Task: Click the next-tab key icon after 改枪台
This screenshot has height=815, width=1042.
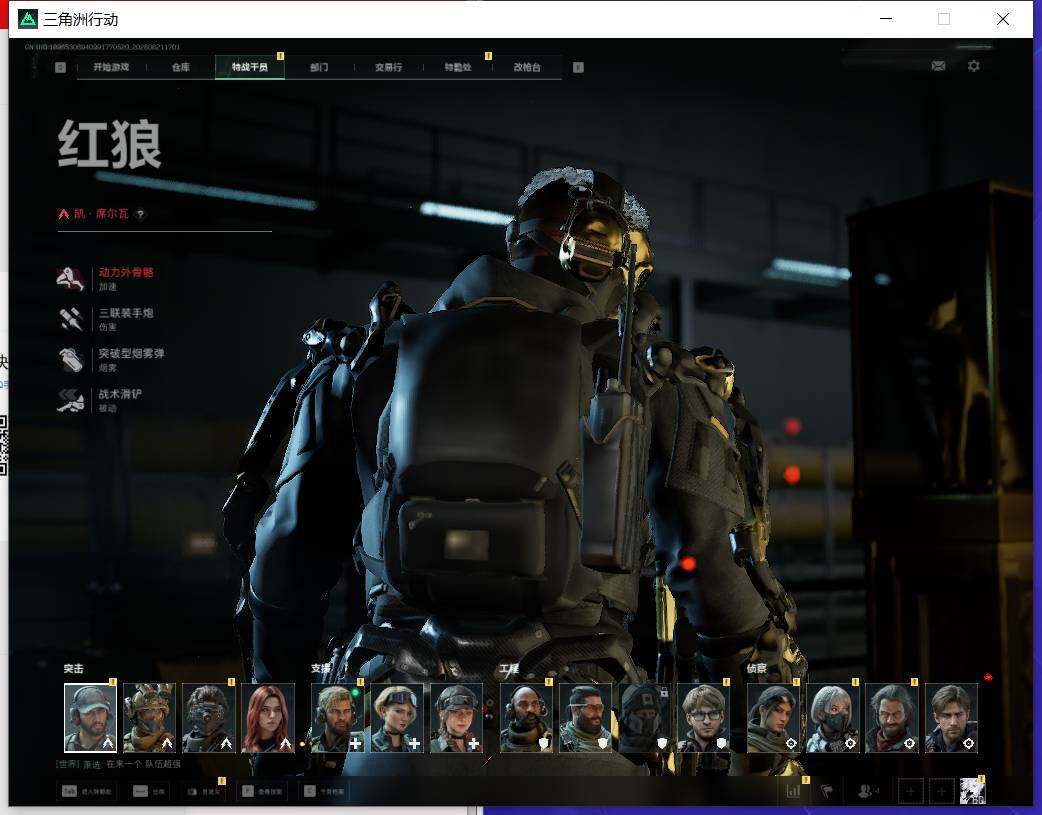Action: (x=578, y=67)
